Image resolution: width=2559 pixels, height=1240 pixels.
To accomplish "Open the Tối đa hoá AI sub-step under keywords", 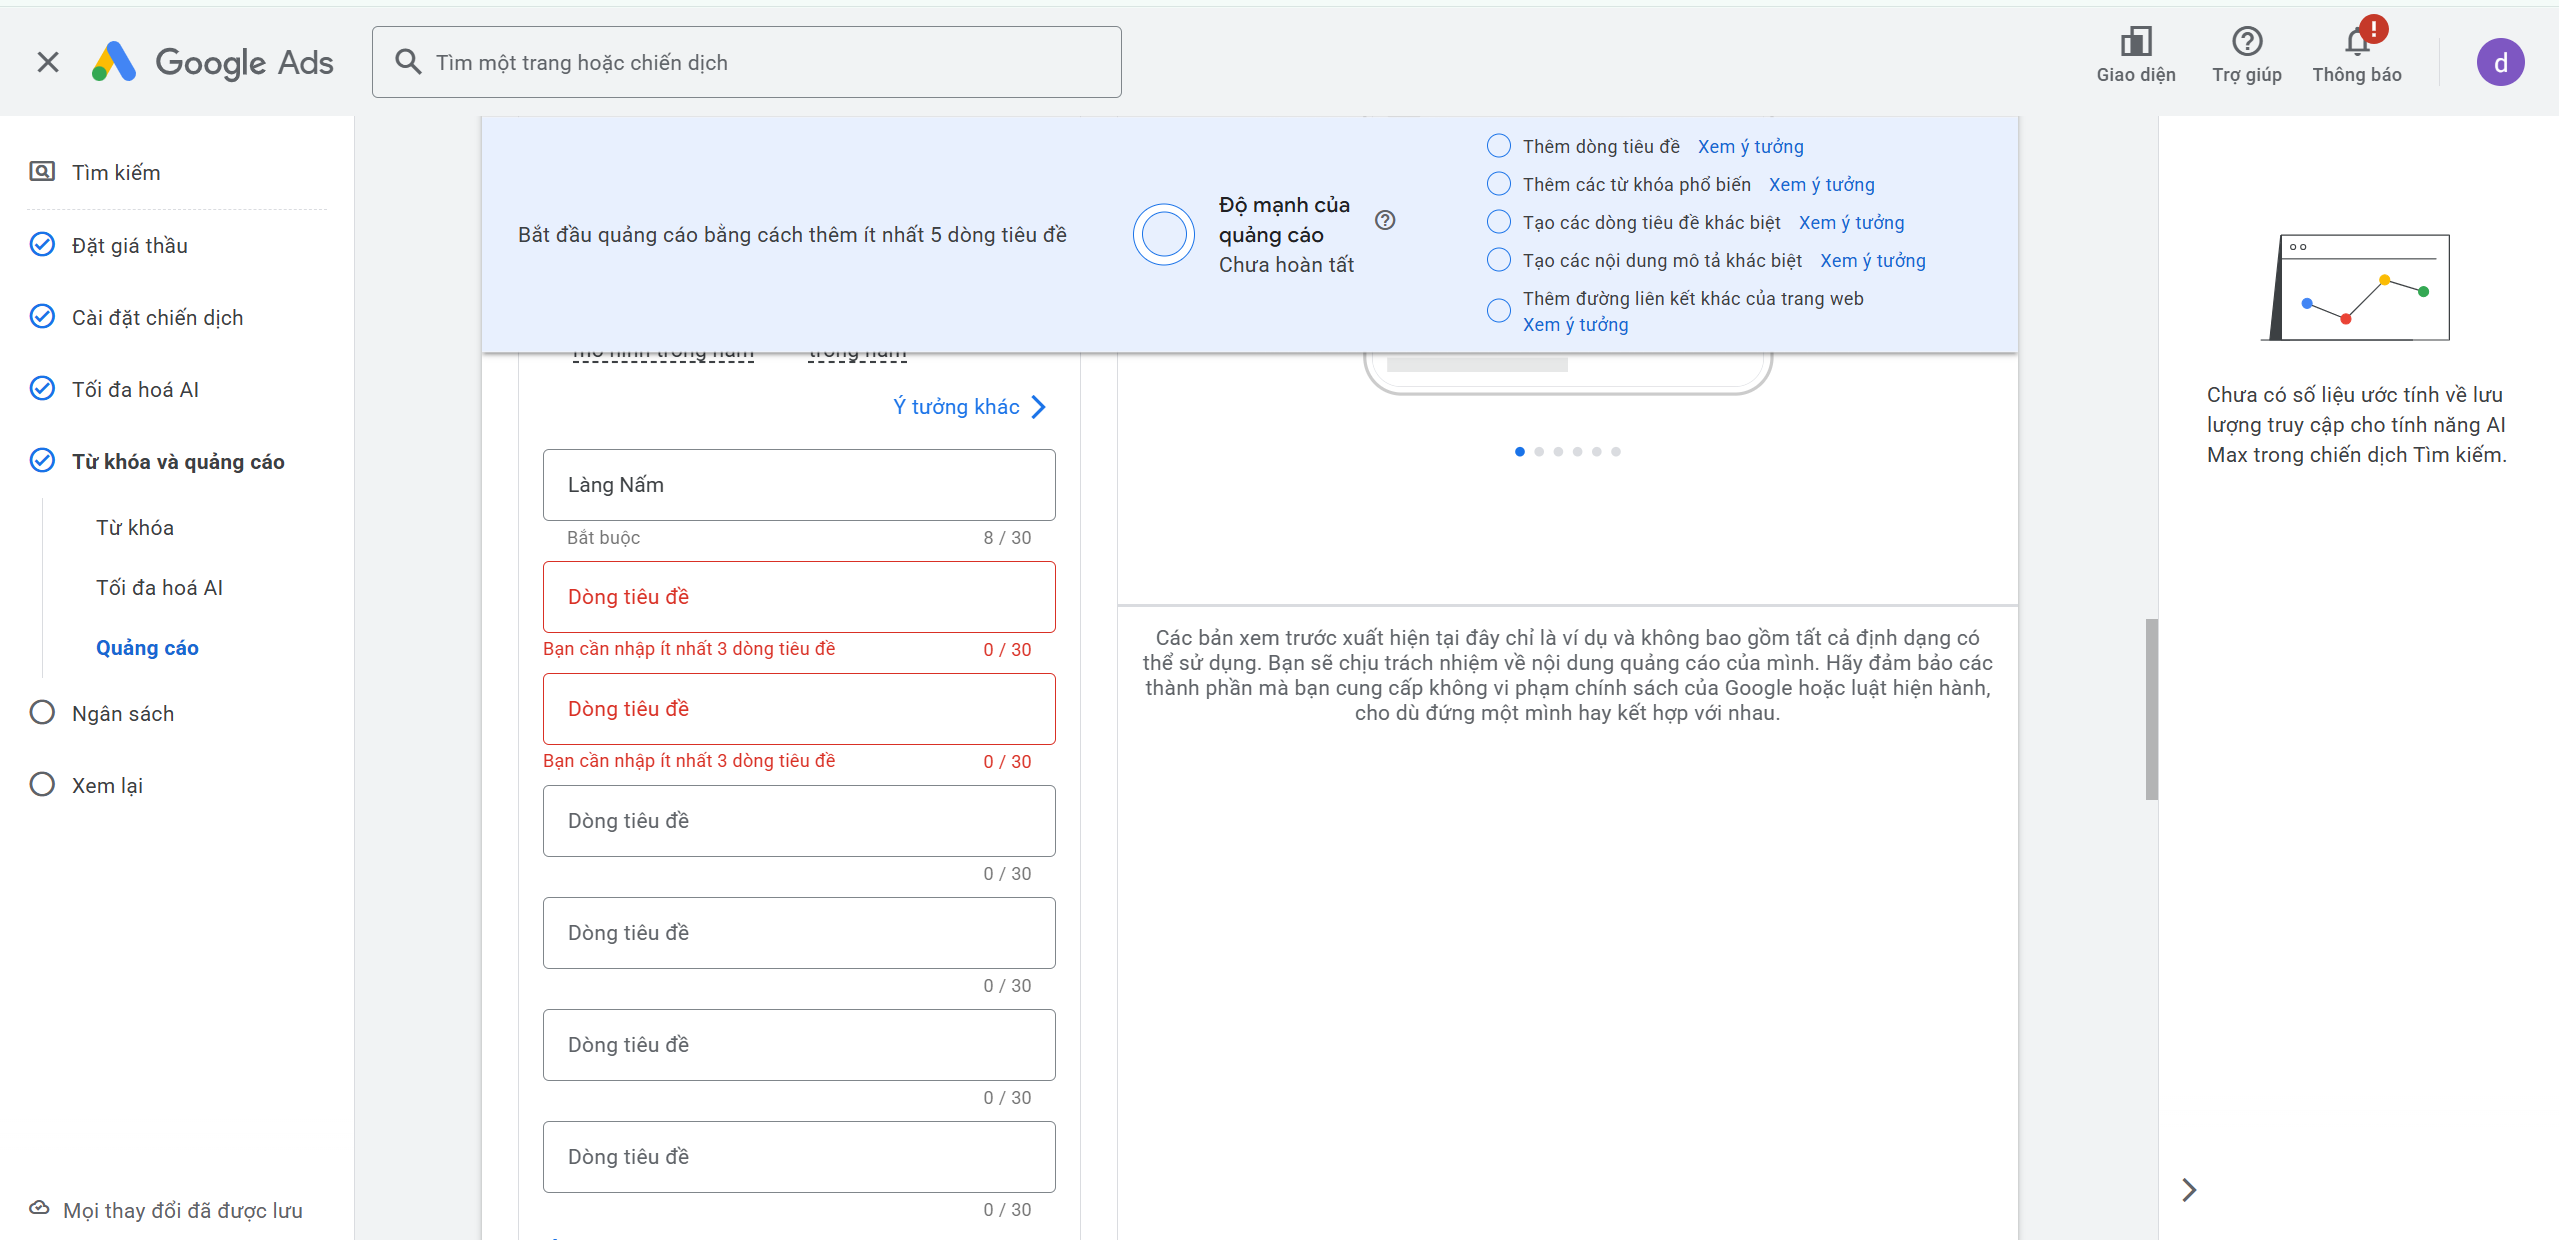I will [160, 587].
